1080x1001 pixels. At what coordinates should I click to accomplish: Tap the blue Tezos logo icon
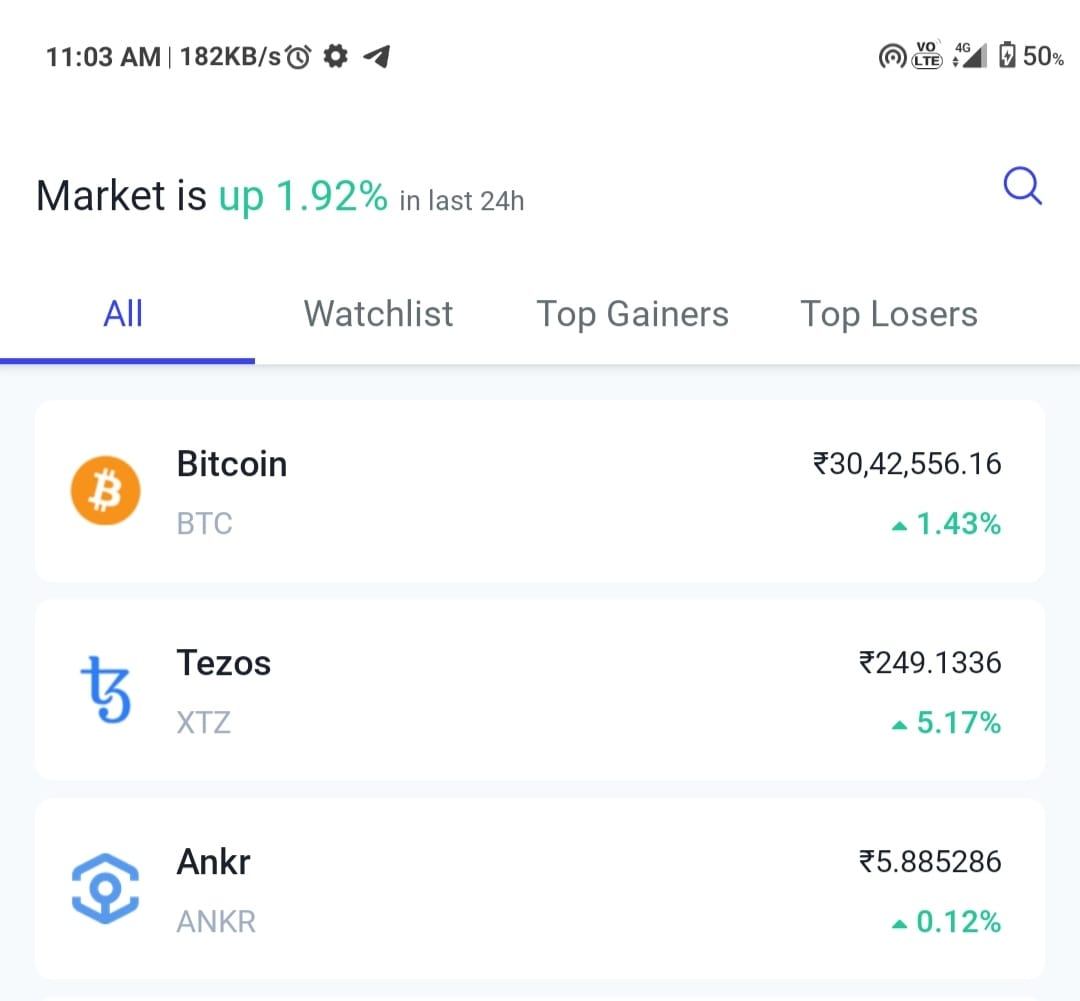105,690
